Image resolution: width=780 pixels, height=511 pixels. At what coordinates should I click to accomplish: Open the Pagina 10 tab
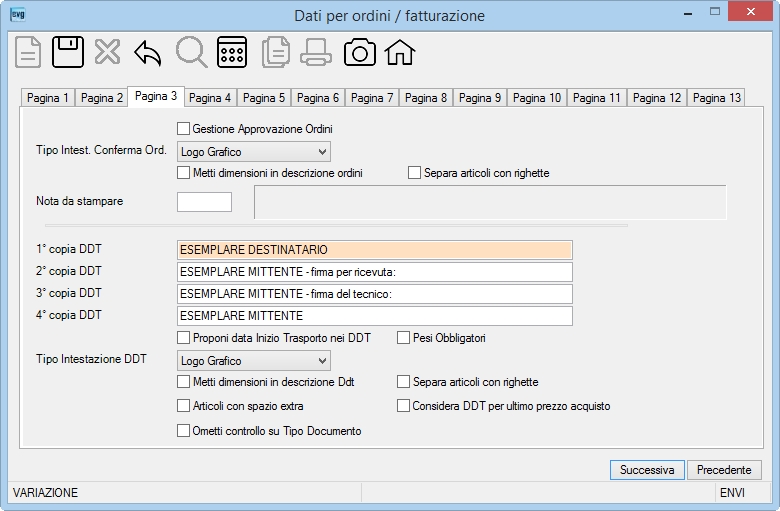537,98
